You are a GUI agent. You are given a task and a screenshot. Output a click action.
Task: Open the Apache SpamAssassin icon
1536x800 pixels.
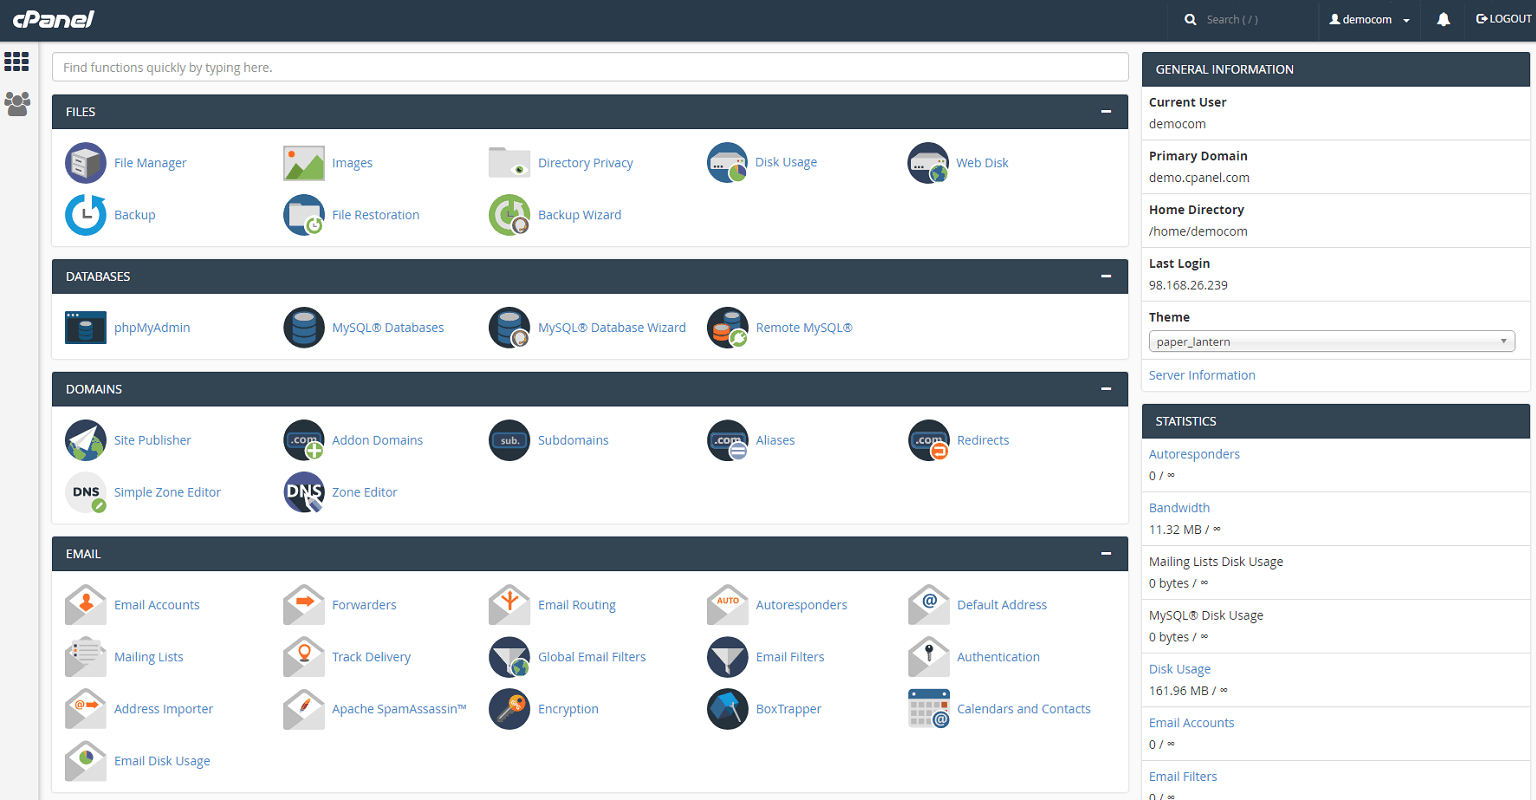coord(304,709)
